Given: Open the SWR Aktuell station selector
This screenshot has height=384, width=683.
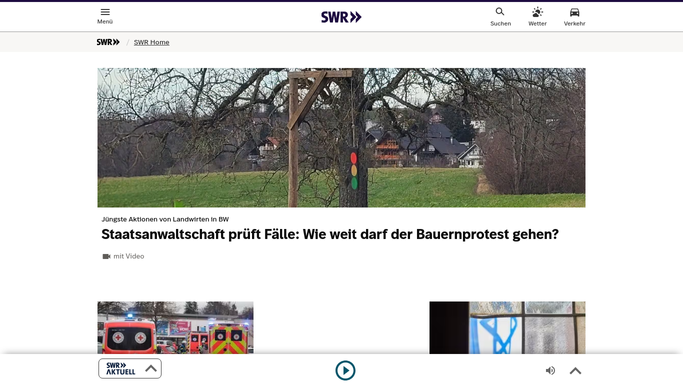Looking at the screenshot, I should [130, 368].
